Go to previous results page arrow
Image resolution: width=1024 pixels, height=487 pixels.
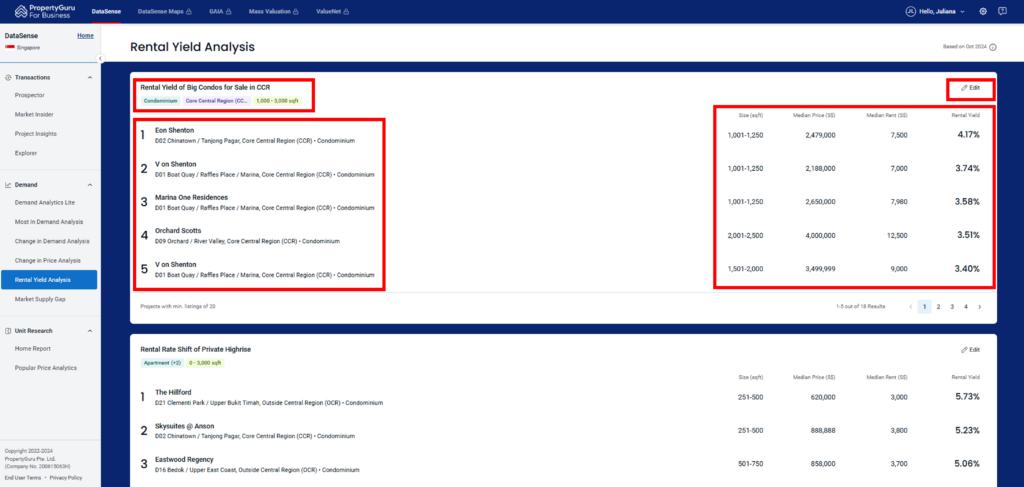click(x=910, y=306)
